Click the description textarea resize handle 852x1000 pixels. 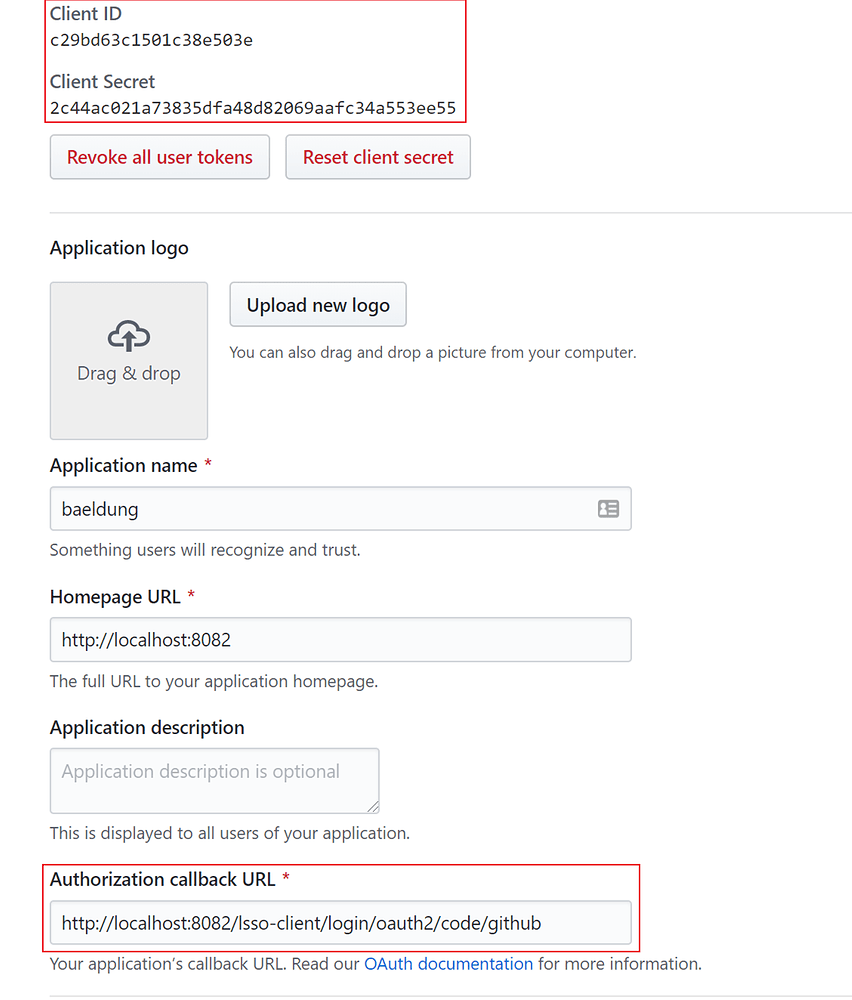click(373, 807)
